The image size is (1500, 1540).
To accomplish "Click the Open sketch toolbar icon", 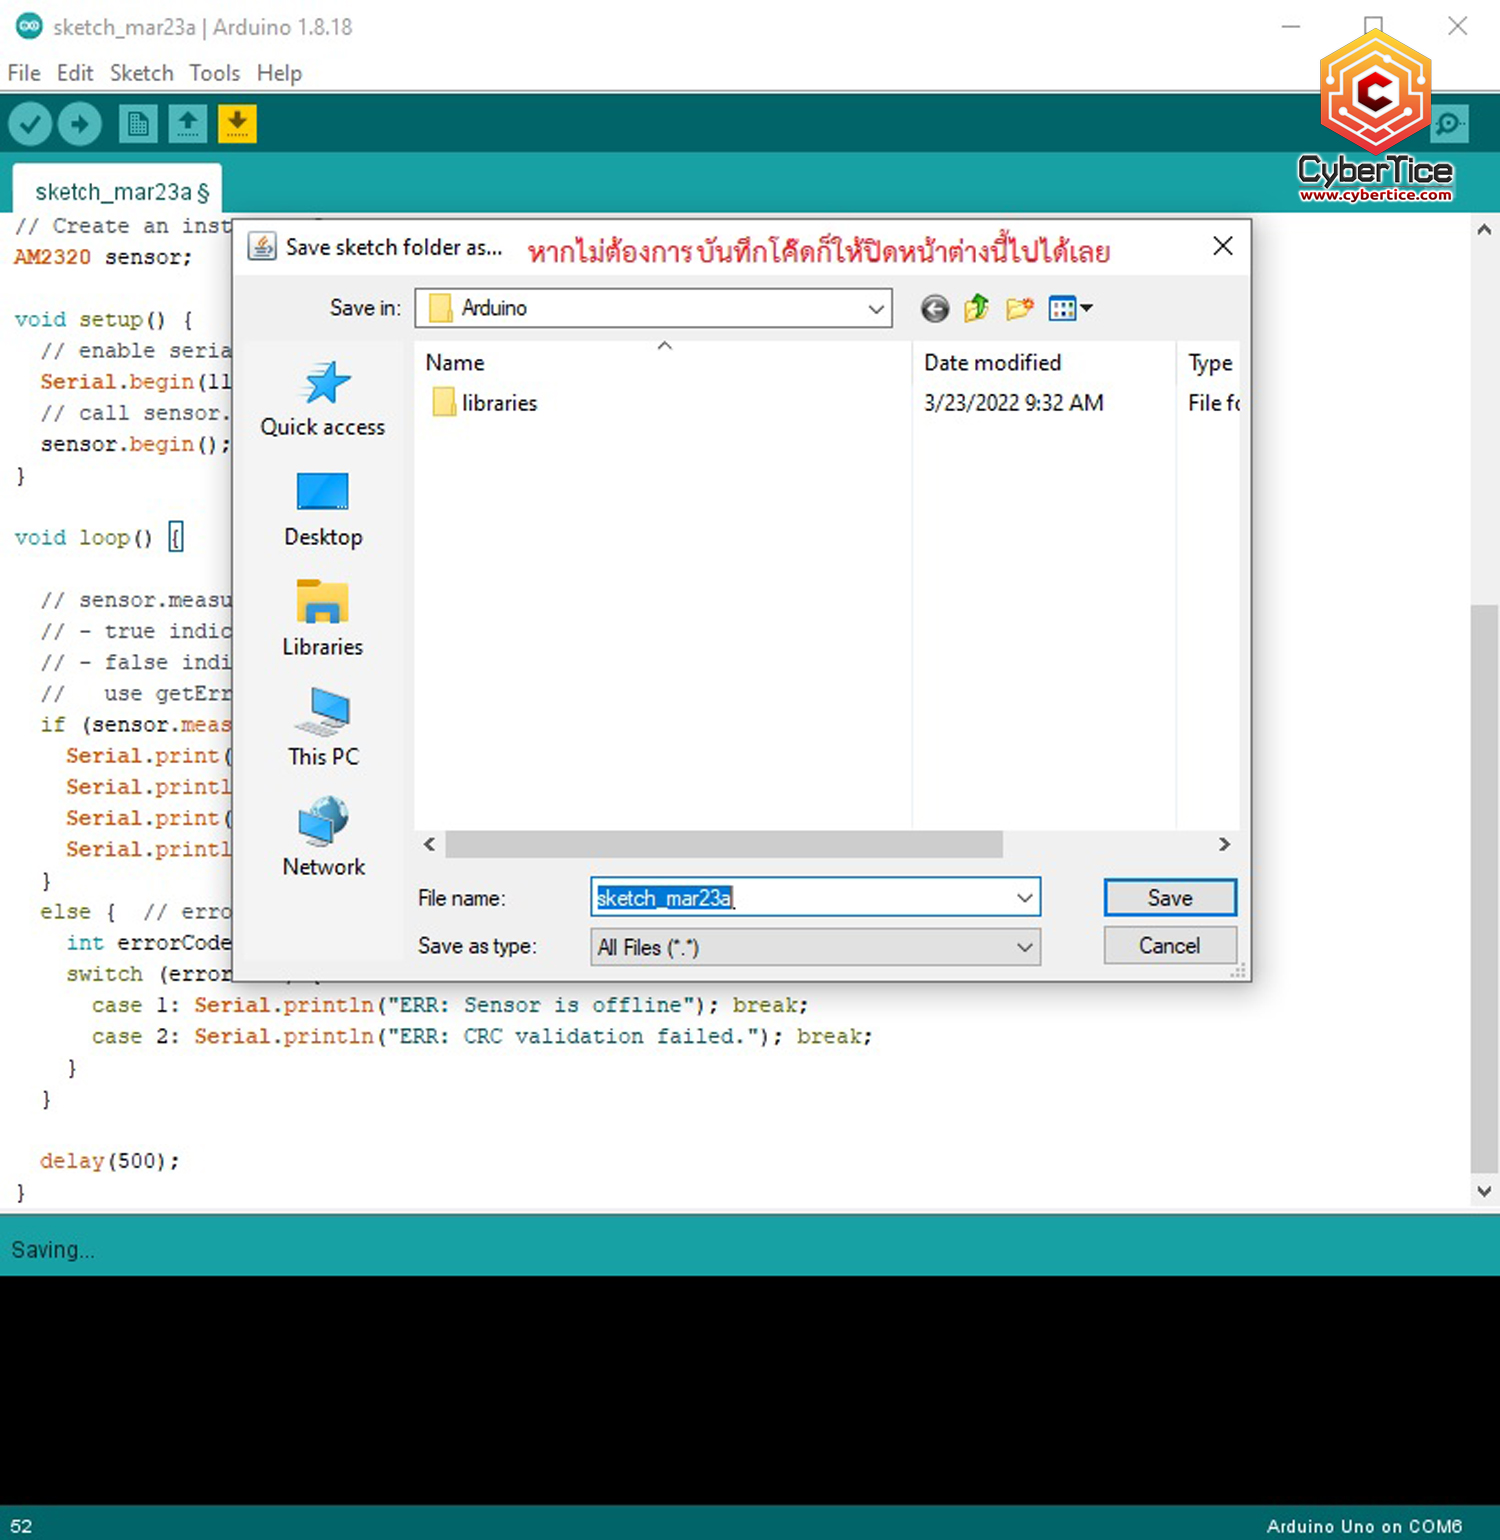I will (187, 123).
